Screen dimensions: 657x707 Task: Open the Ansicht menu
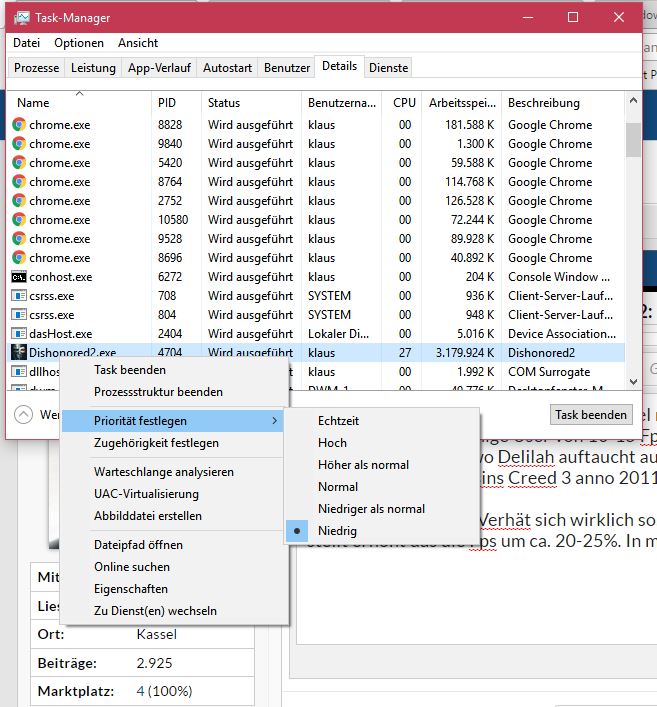click(x=138, y=43)
